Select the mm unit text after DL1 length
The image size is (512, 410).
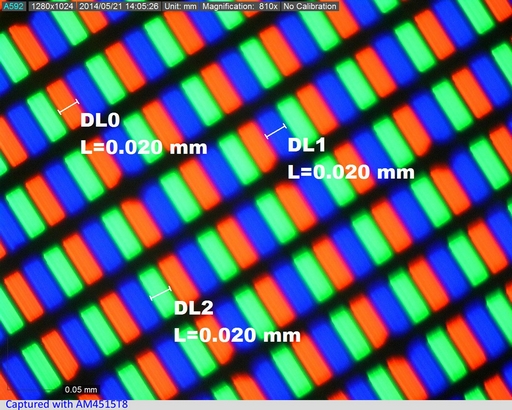point(396,173)
